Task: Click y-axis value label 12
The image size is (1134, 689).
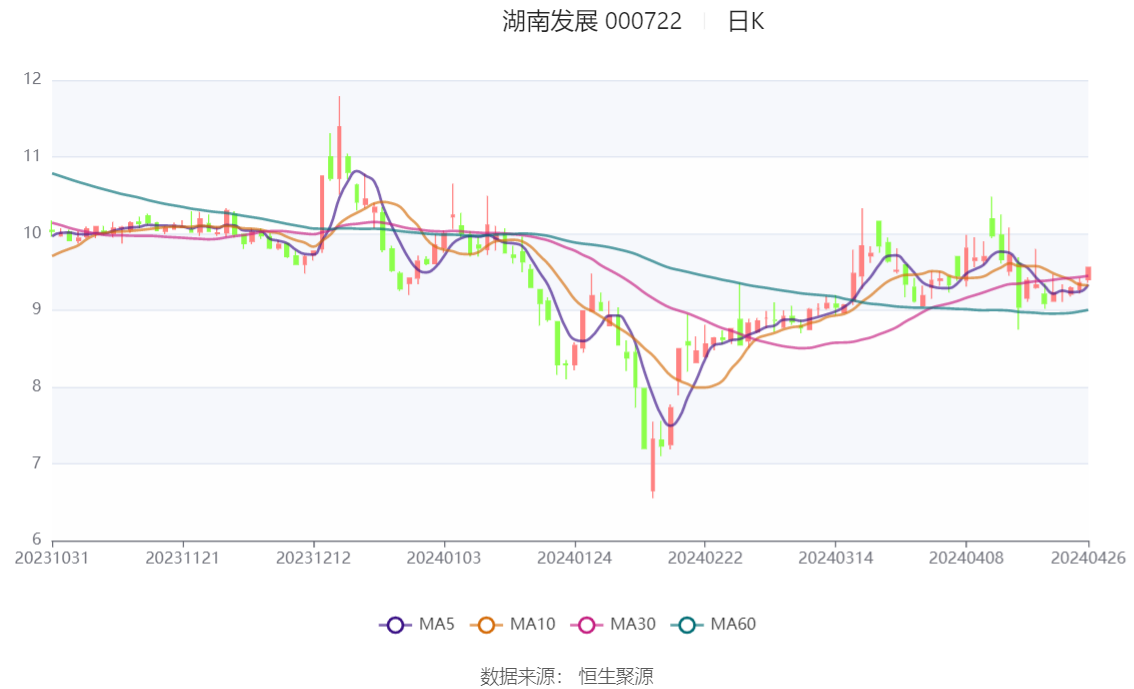Action: point(32,79)
